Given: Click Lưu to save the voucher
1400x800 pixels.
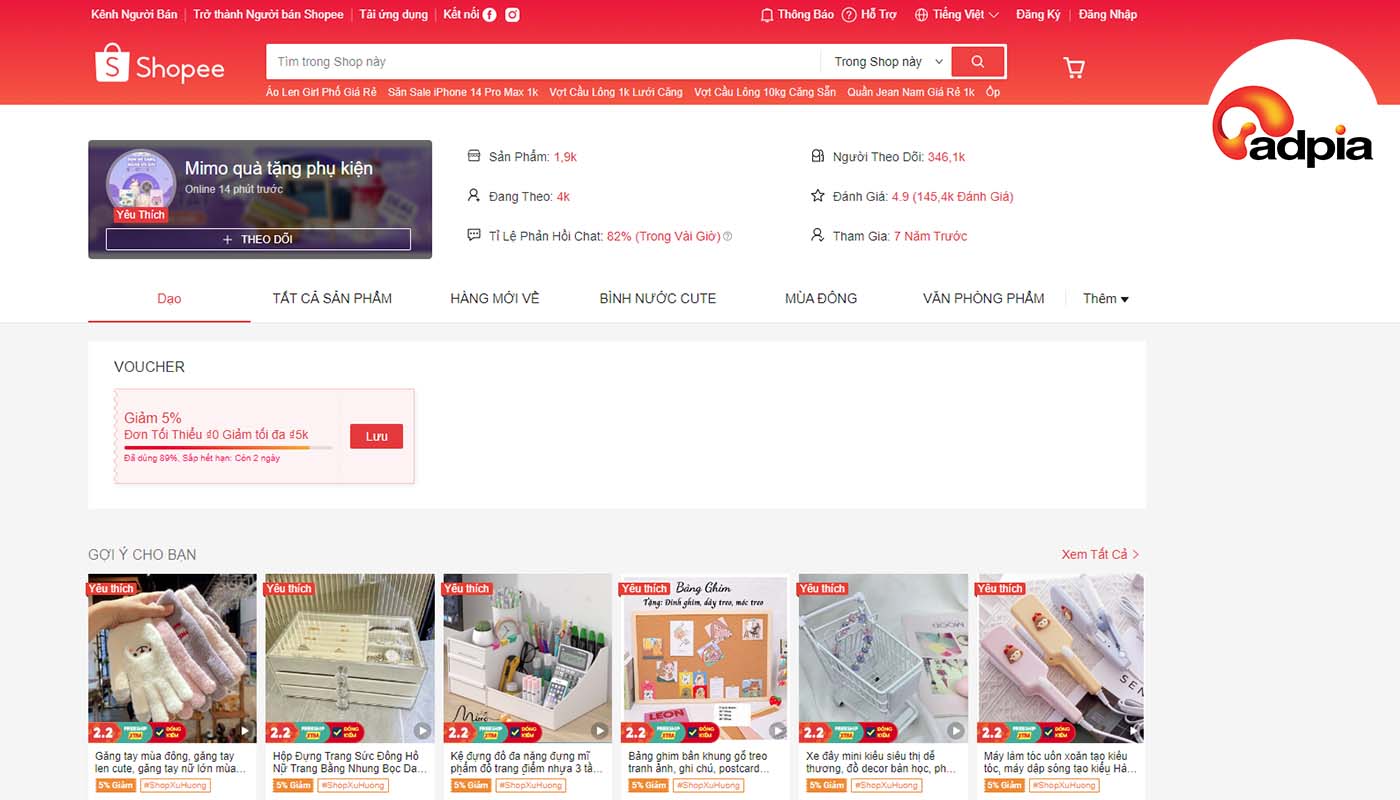Looking at the screenshot, I should click(376, 436).
